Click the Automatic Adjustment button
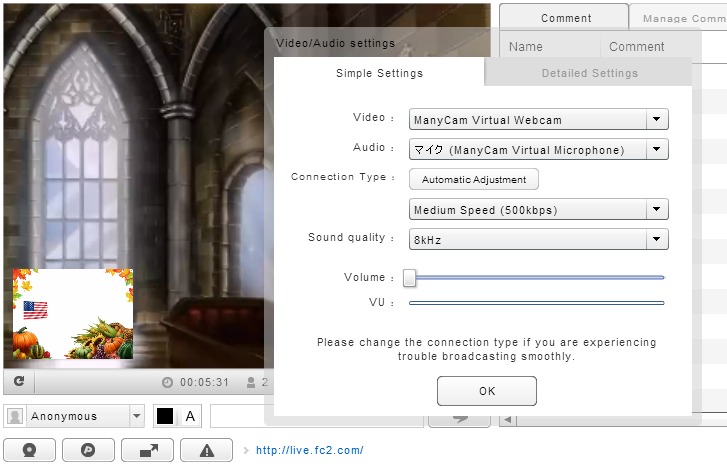The image size is (727, 472). (x=474, y=179)
